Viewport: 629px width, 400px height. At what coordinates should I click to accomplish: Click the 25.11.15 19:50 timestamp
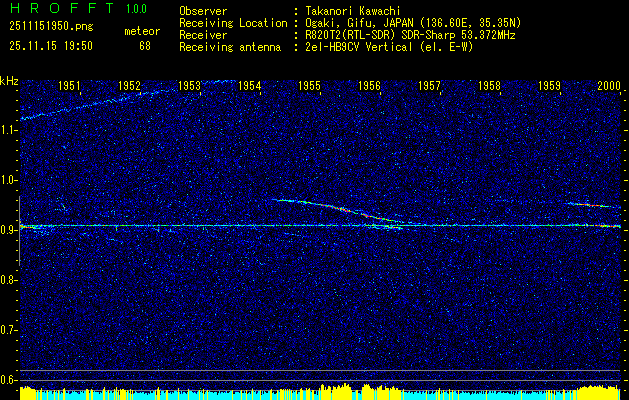click(x=50, y=45)
